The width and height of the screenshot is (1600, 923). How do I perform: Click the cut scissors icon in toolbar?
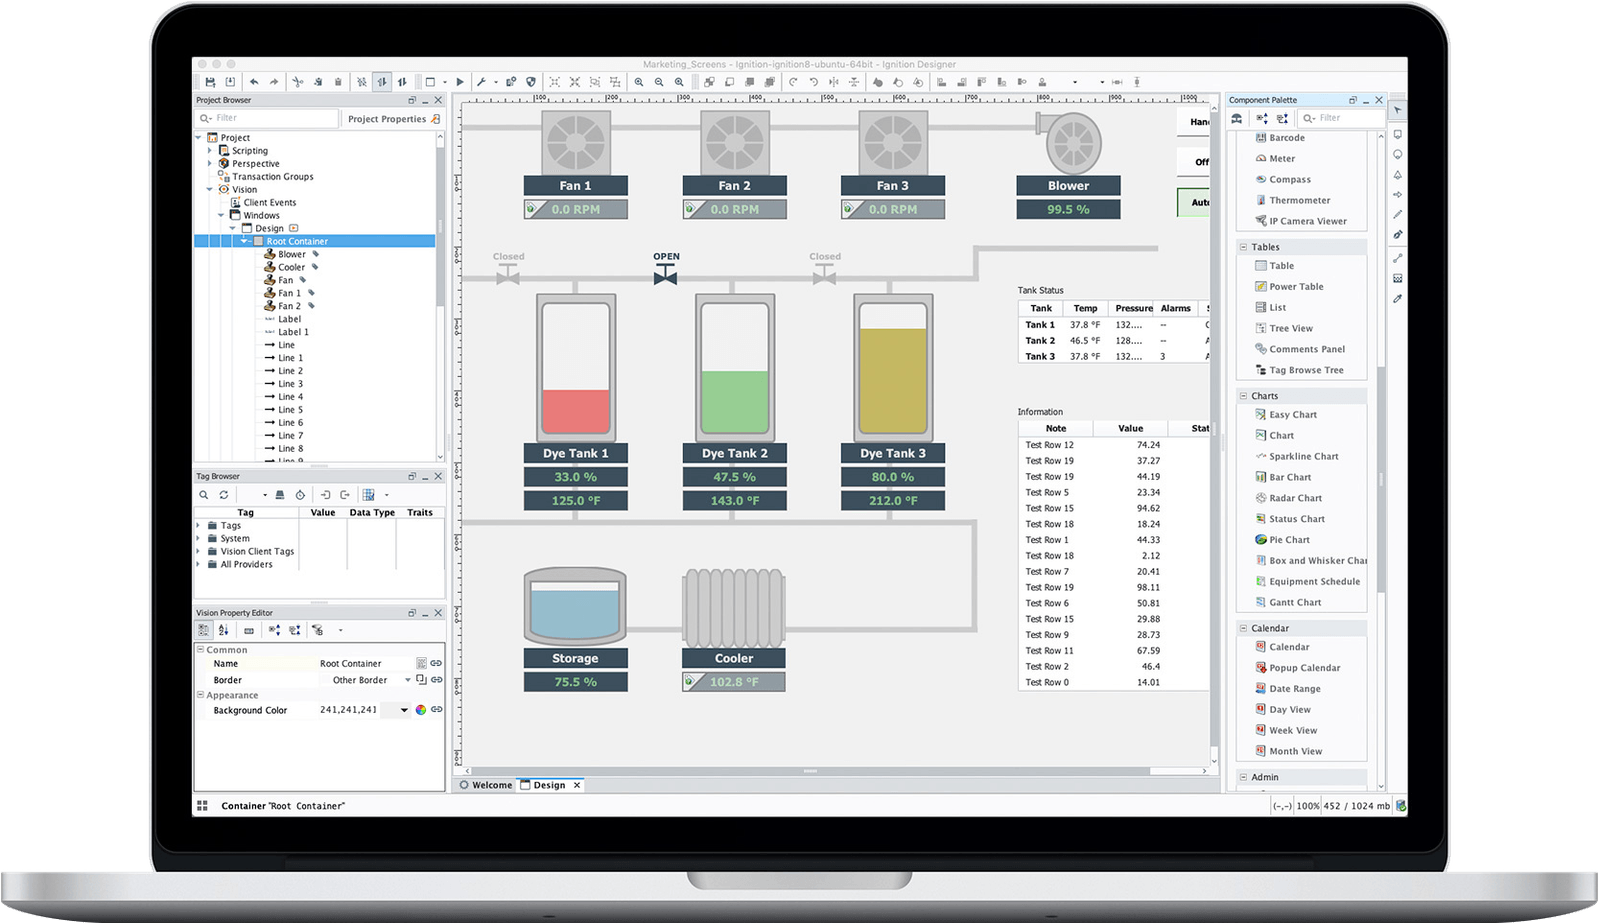coord(297,82)
